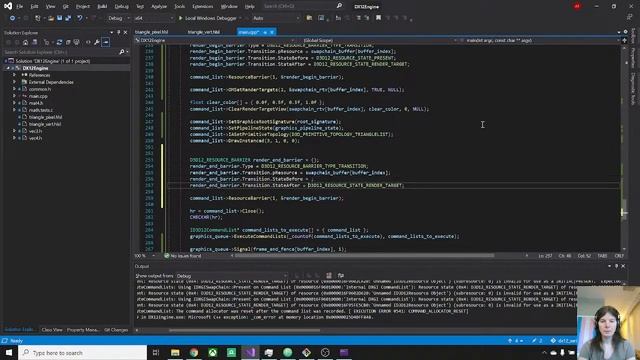
Task: Click the Undo toolbar icon
Action: [x=80, y=18]
